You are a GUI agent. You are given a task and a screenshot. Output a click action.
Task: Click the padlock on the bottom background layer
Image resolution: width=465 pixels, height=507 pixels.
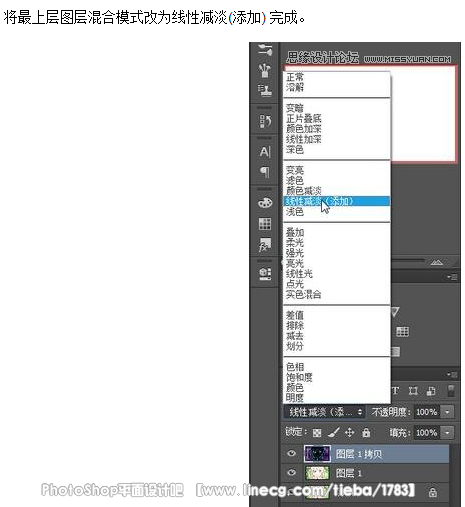point(433,492)
